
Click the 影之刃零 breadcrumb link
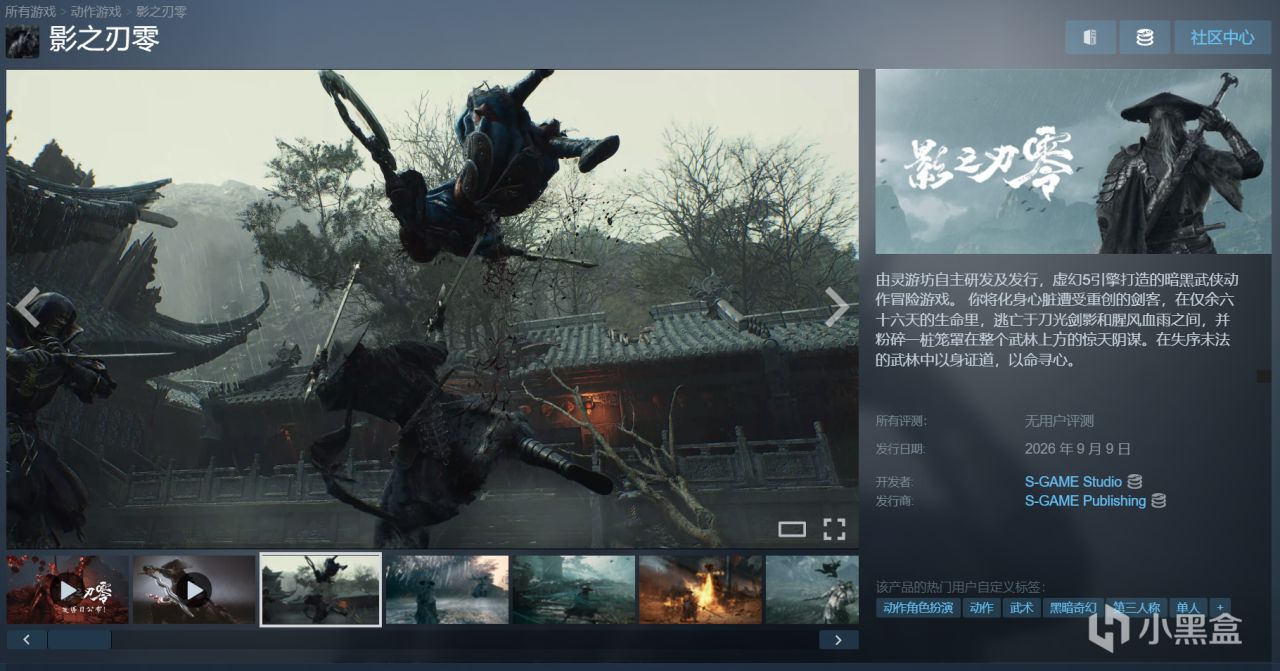click(x=161, y=11)
